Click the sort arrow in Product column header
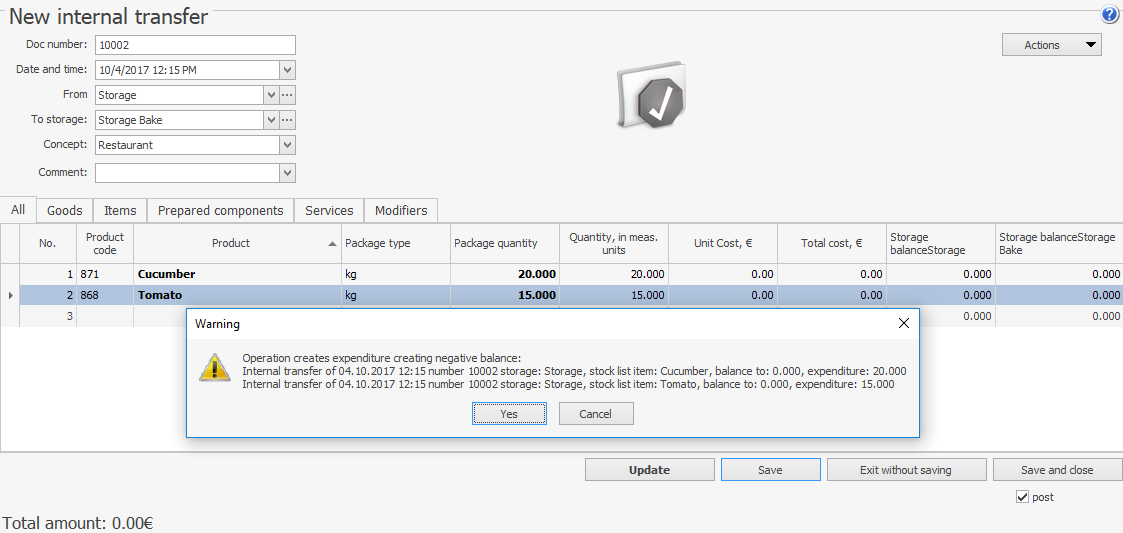The height and width of the screenshot is (533, 1123). [x=332, y=244]
